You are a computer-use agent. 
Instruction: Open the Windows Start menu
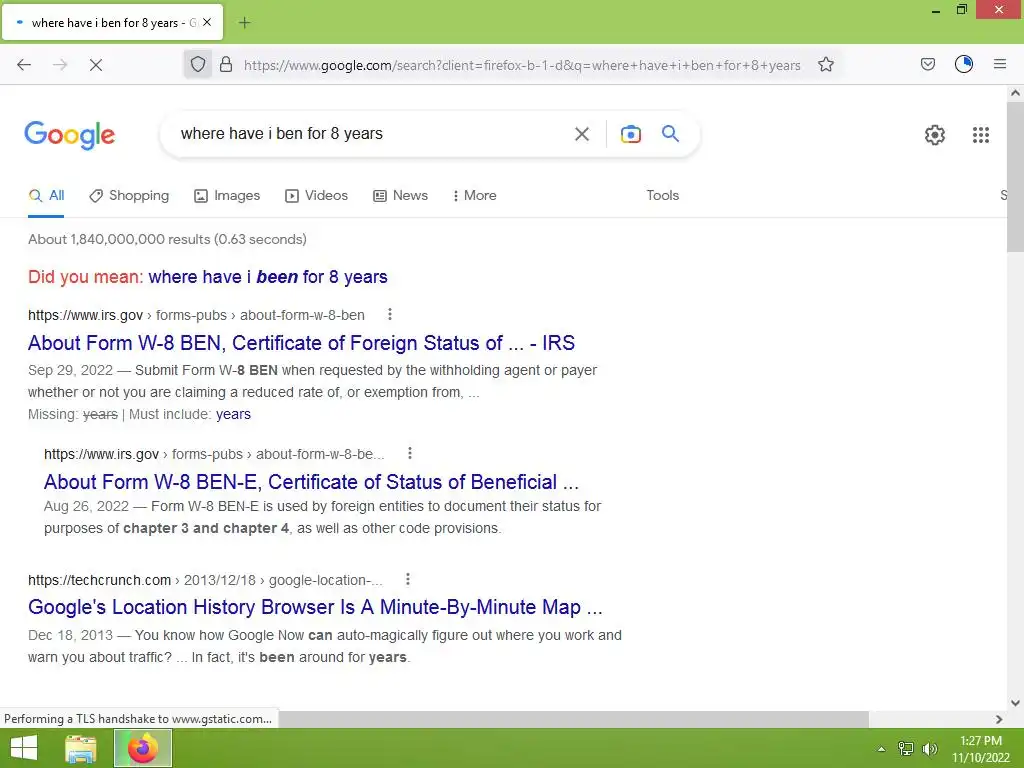tap(24, 748)
